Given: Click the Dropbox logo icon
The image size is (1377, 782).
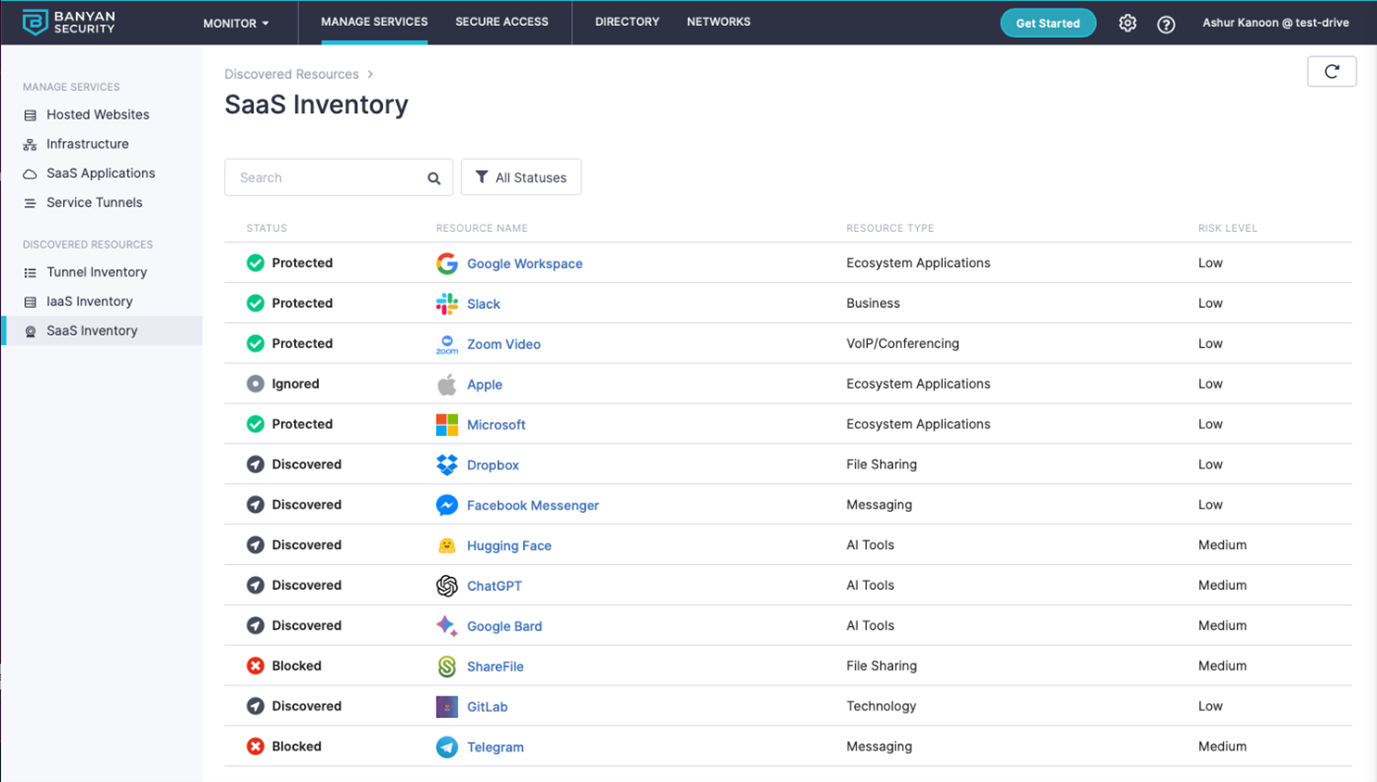Looking at the screenshot, I should pyautogui.click(x=447, y=465).
